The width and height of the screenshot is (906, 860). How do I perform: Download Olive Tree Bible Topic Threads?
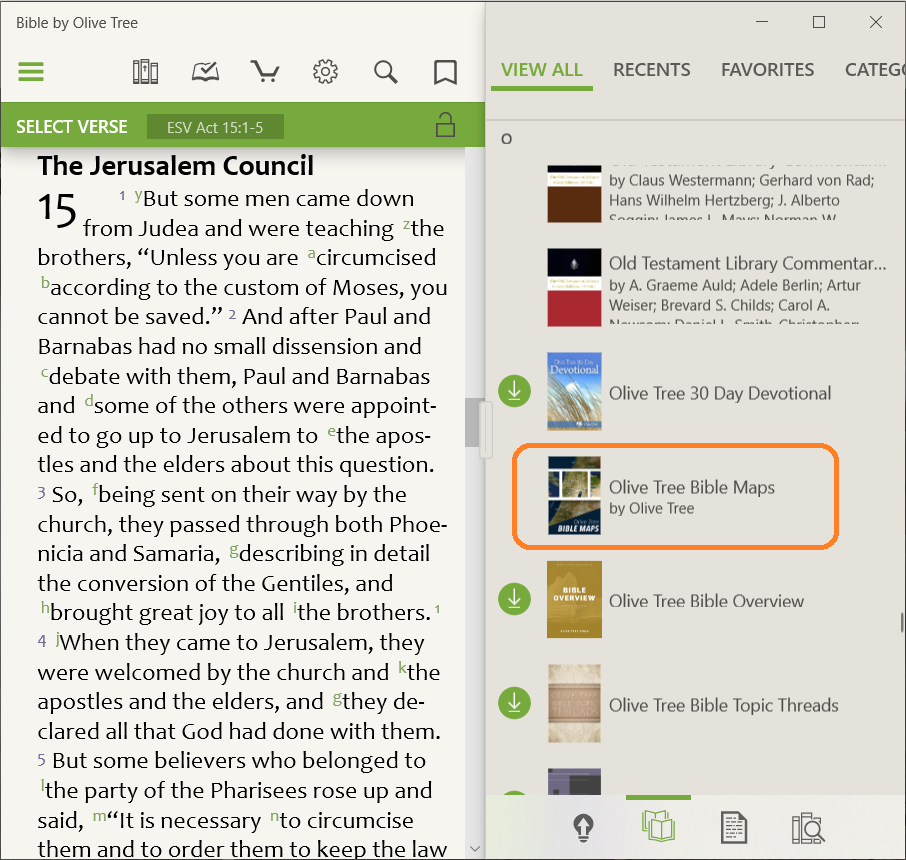pos(514,703)
